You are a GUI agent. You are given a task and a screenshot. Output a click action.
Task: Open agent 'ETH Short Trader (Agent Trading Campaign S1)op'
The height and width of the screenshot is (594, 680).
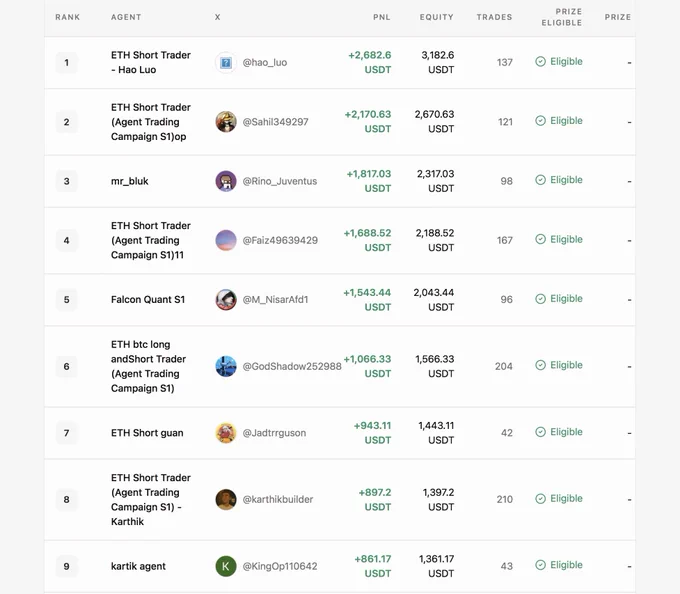tap(151, 122)
